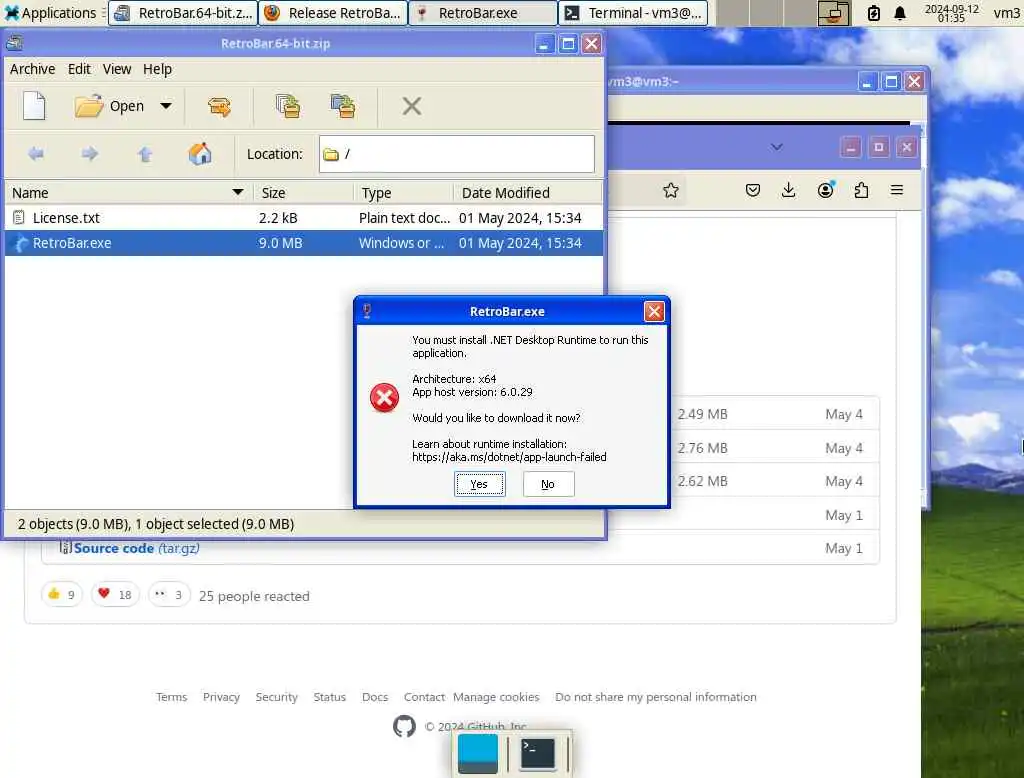Click the Manage cookies footer link
Image resolution: width=1024 pixels, height=778 pixels.
(496, 697)
